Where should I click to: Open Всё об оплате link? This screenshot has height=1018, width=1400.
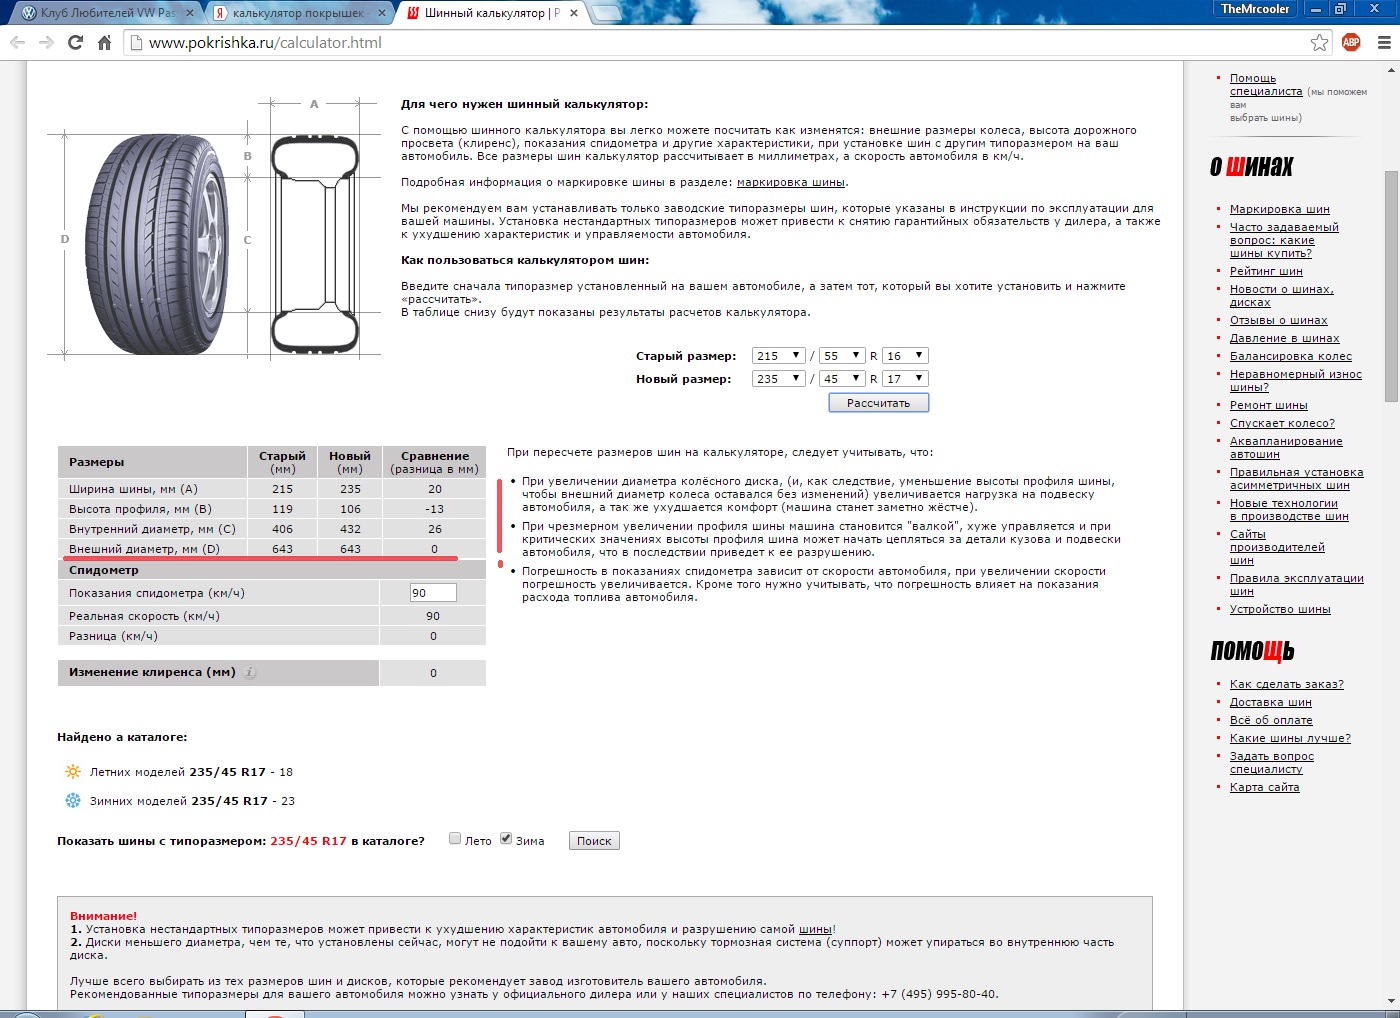(1271, 720)
